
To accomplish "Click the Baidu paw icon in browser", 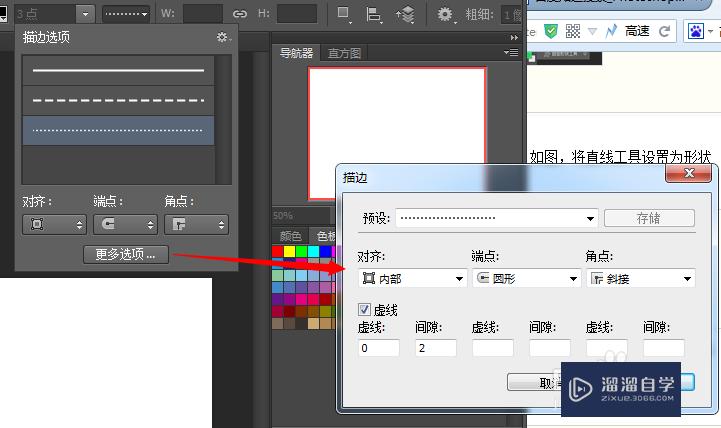I will click(x=696, y=31).
